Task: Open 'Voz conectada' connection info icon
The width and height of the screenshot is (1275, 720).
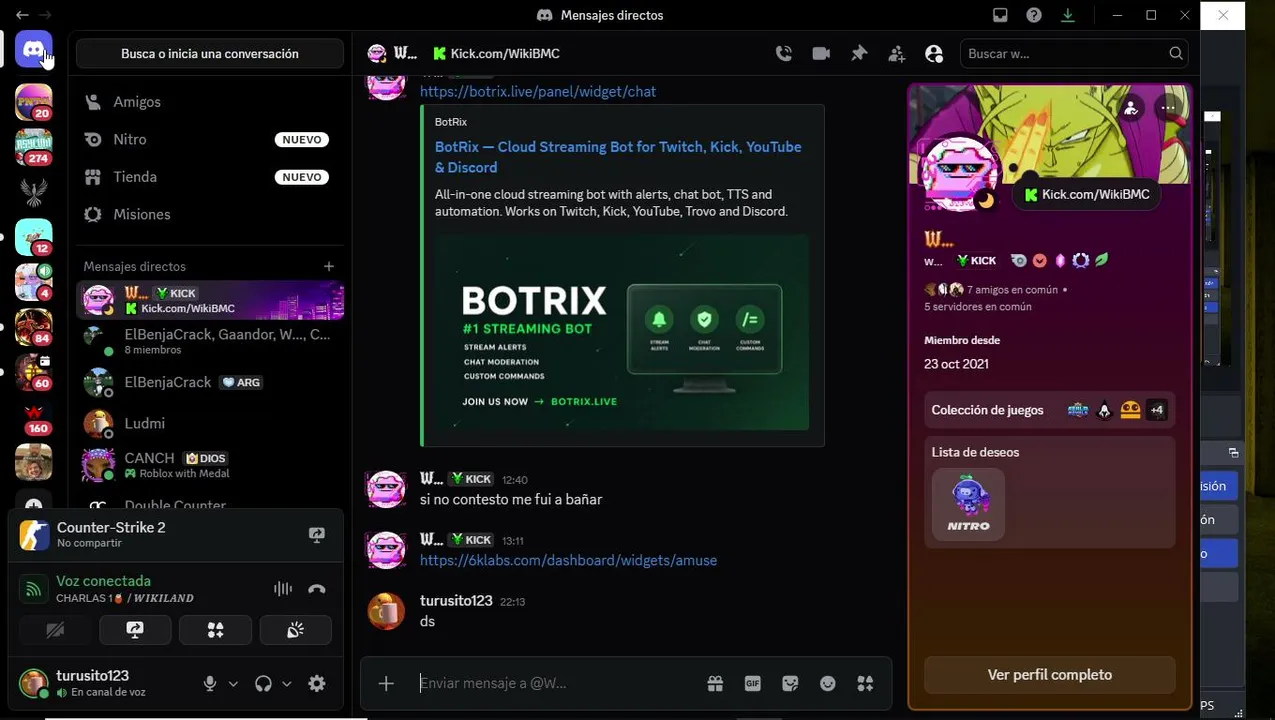Action: point(33,589)
